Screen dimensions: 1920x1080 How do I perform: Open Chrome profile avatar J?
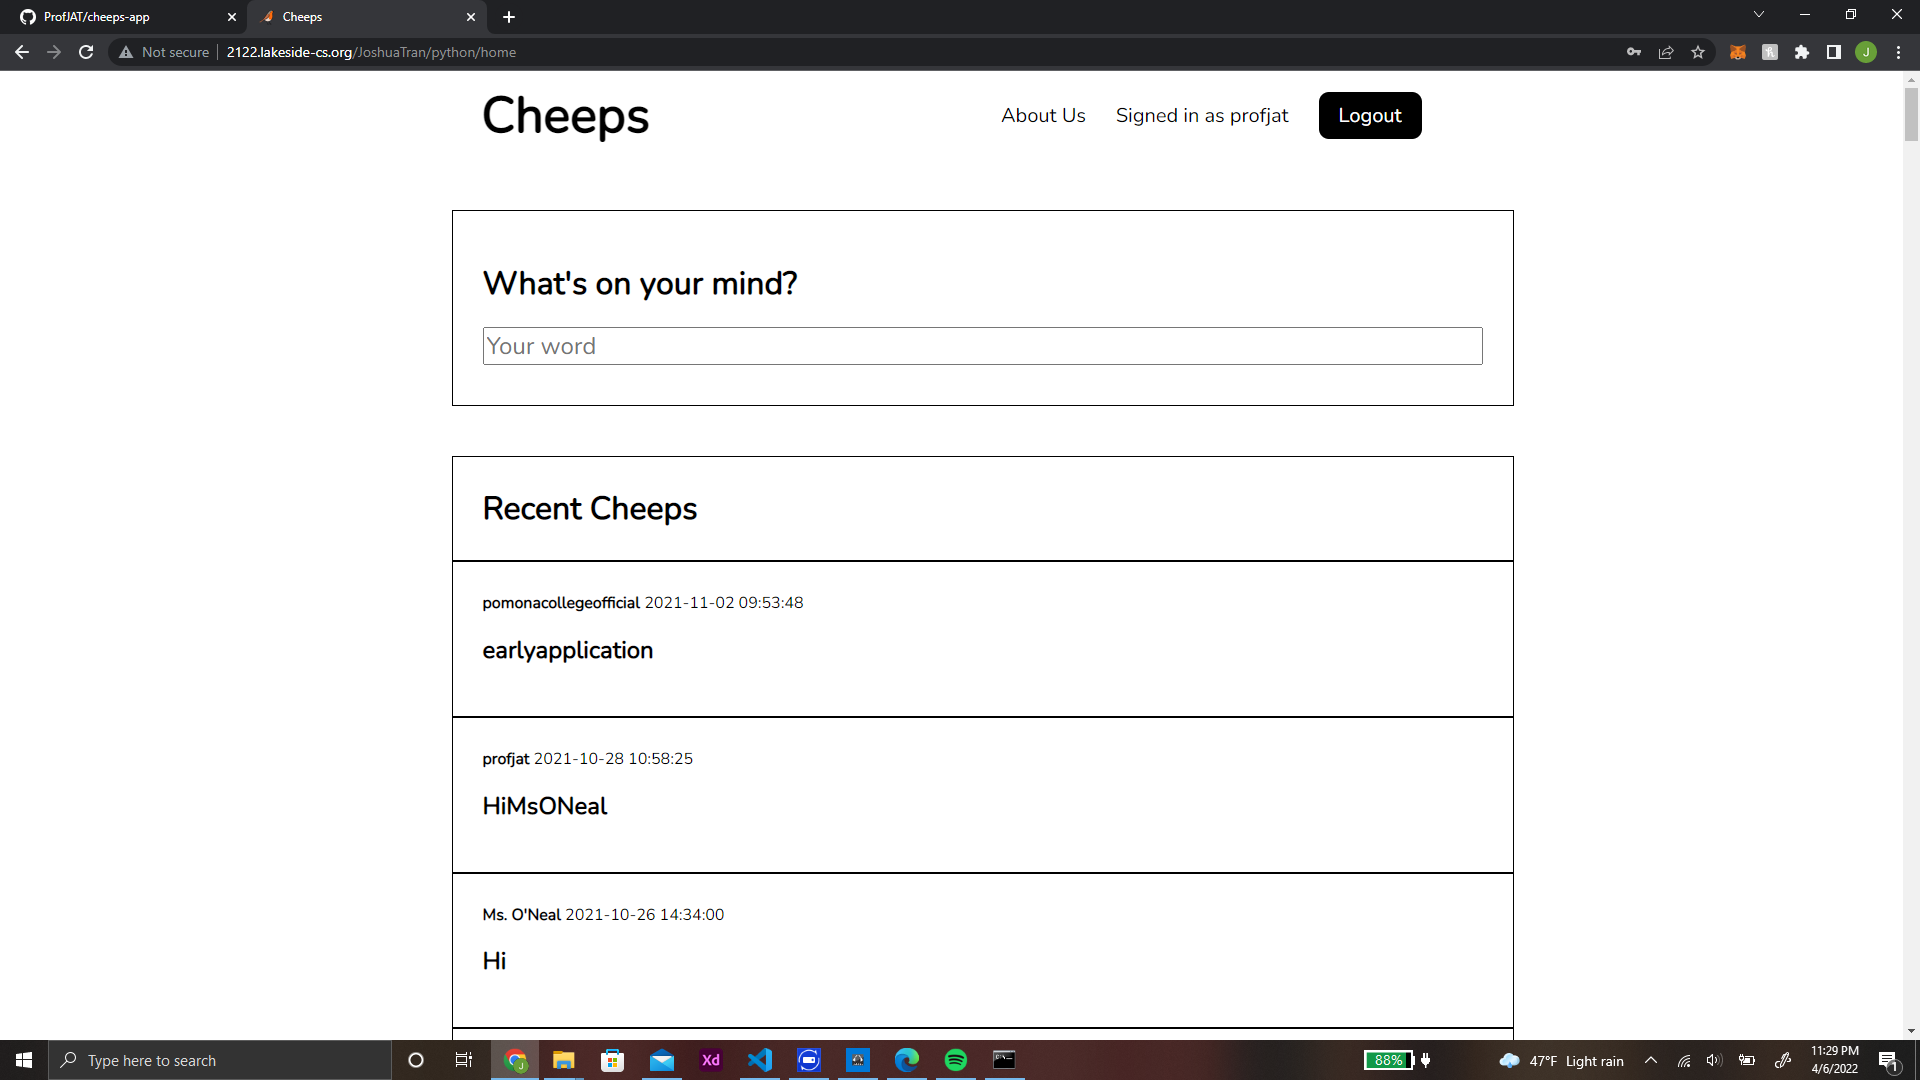1866,52
